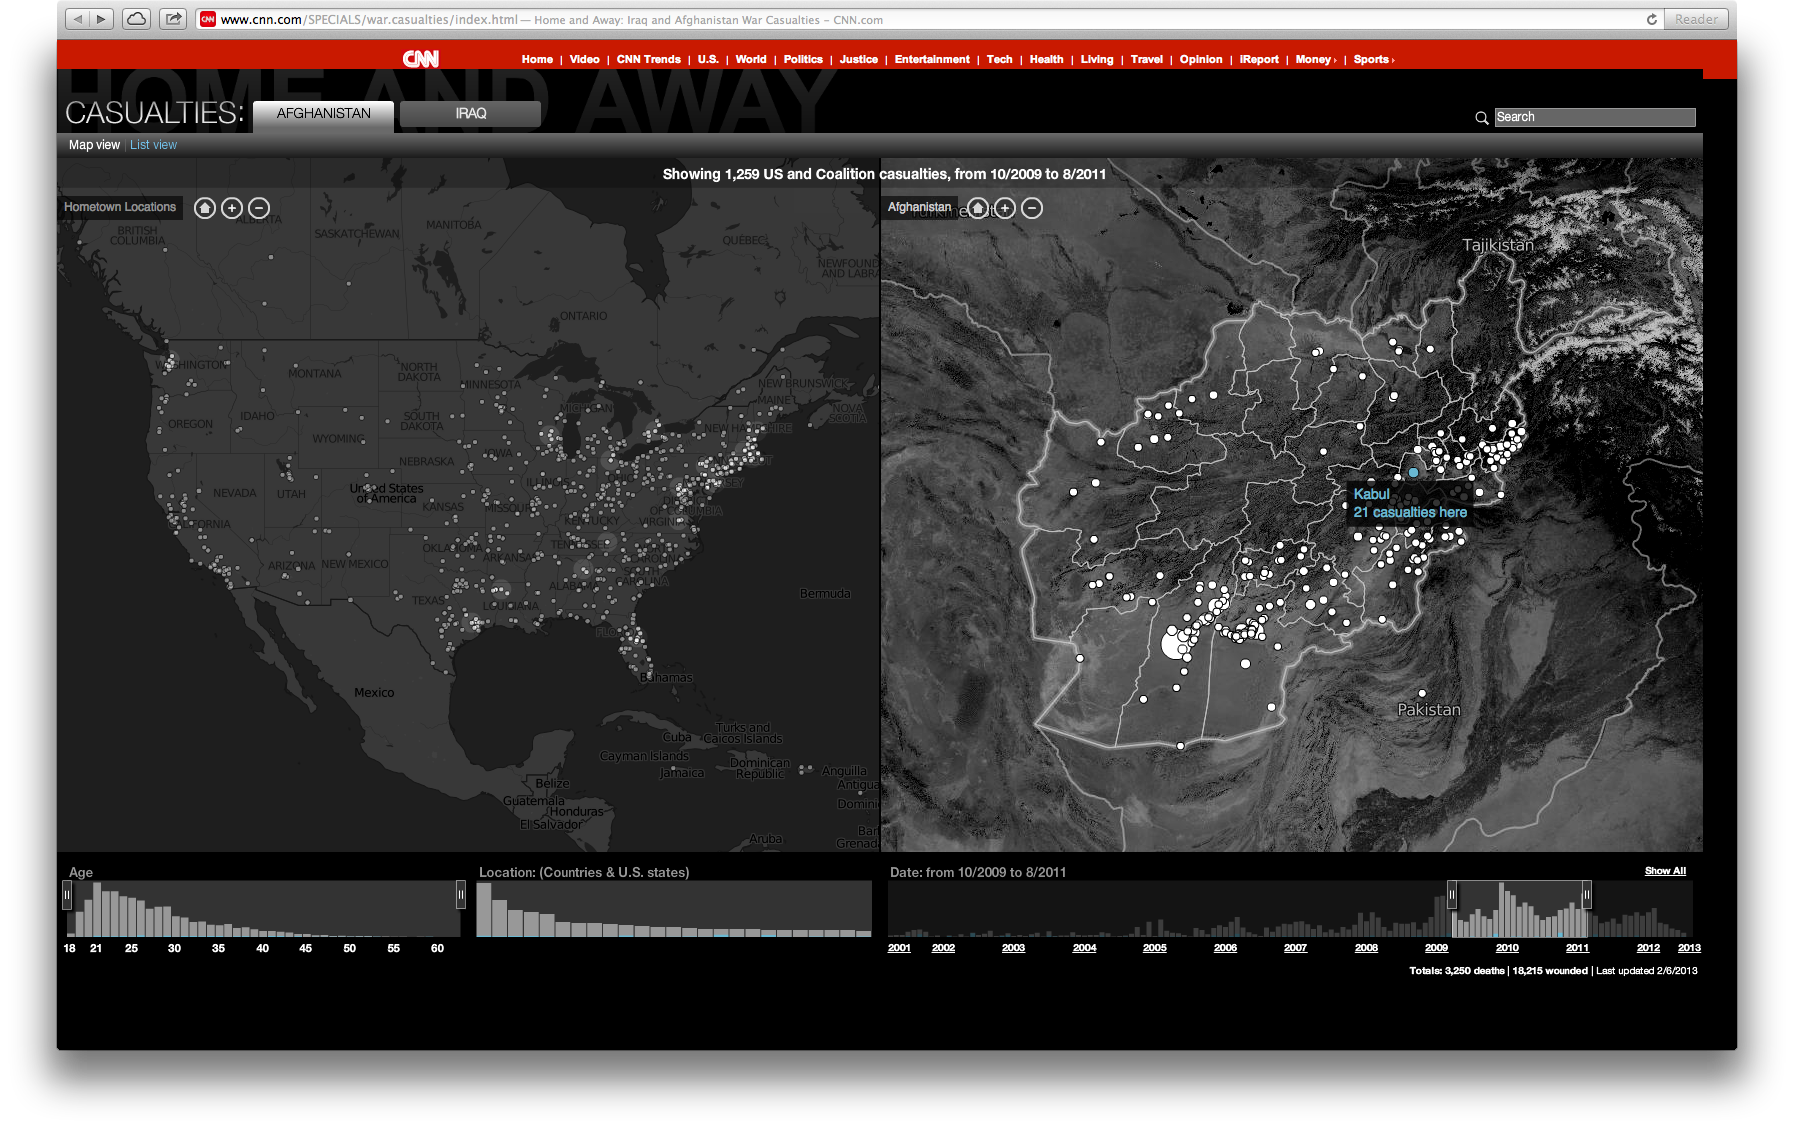Switch to the IRAQ casualties tab
The image size is (1794, 1129).
coord(470,114)
